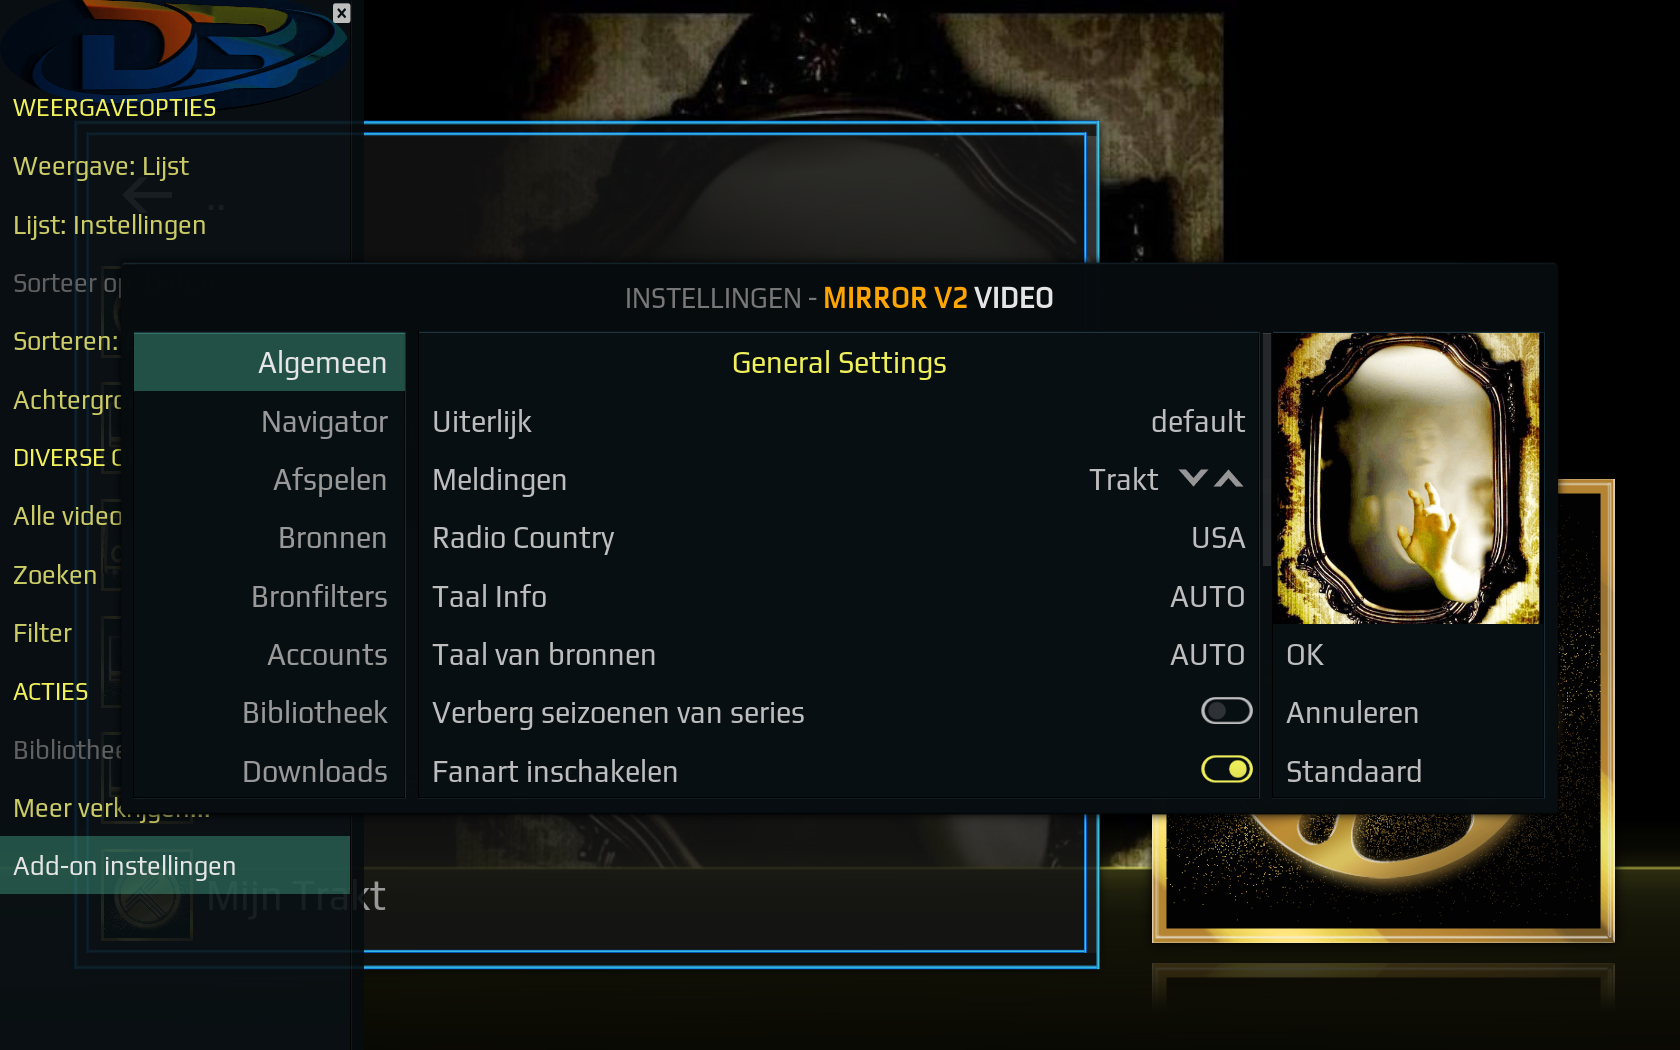Viewport: 1680px width, 1050px height.
Task: Toggle Verberg seizoenen van series switch
Action: (x=1227, y=711)
